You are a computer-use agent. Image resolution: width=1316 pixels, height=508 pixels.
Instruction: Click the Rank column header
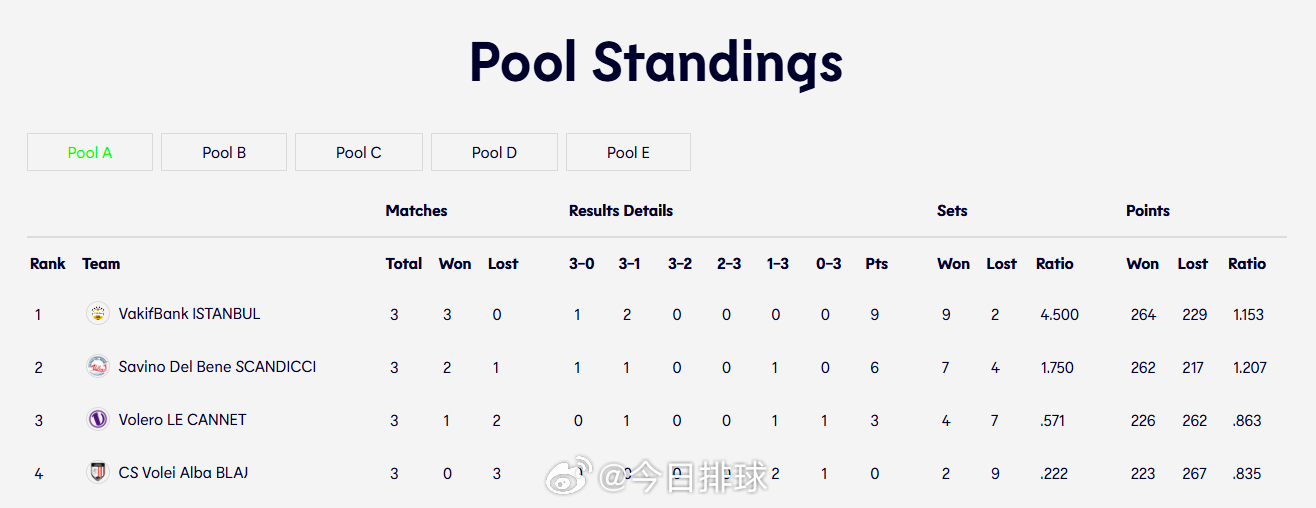pyautogui.click(x=47, y=264)
